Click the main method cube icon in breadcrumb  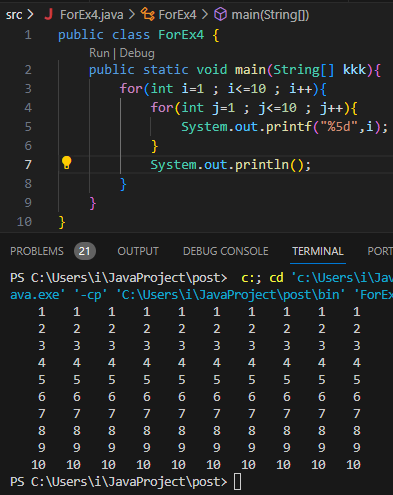point(220,15)
